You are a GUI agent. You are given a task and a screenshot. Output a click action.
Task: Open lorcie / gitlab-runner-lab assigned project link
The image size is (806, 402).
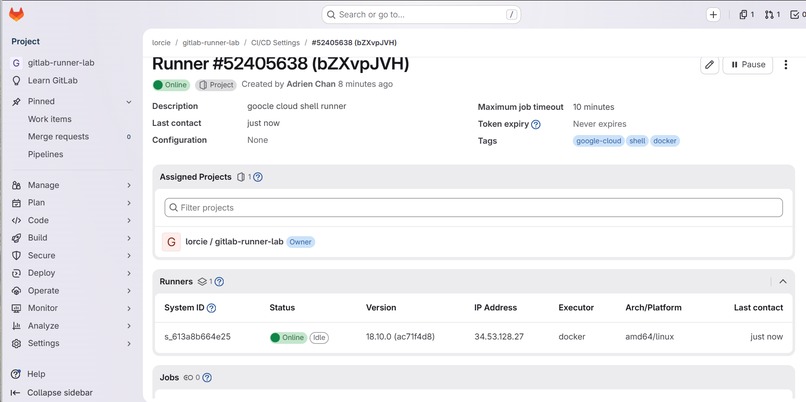(x=234, y=242)
